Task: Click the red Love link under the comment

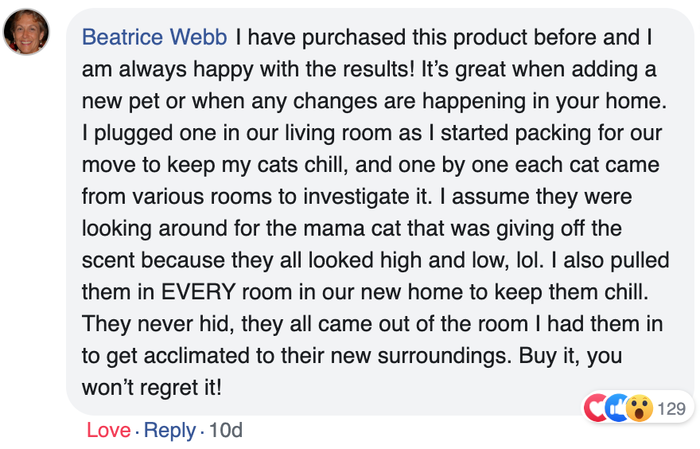Action: tap(108, 430)
